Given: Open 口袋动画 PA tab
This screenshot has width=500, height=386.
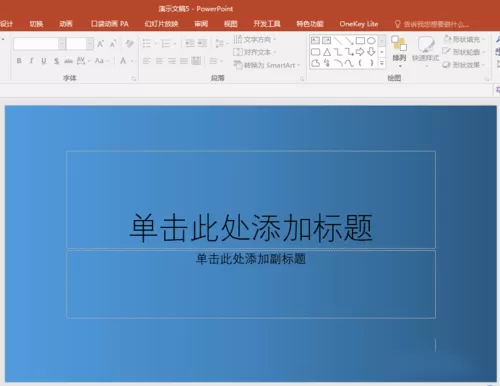Looking at the screenshot, I should click(x=110, y=24).
